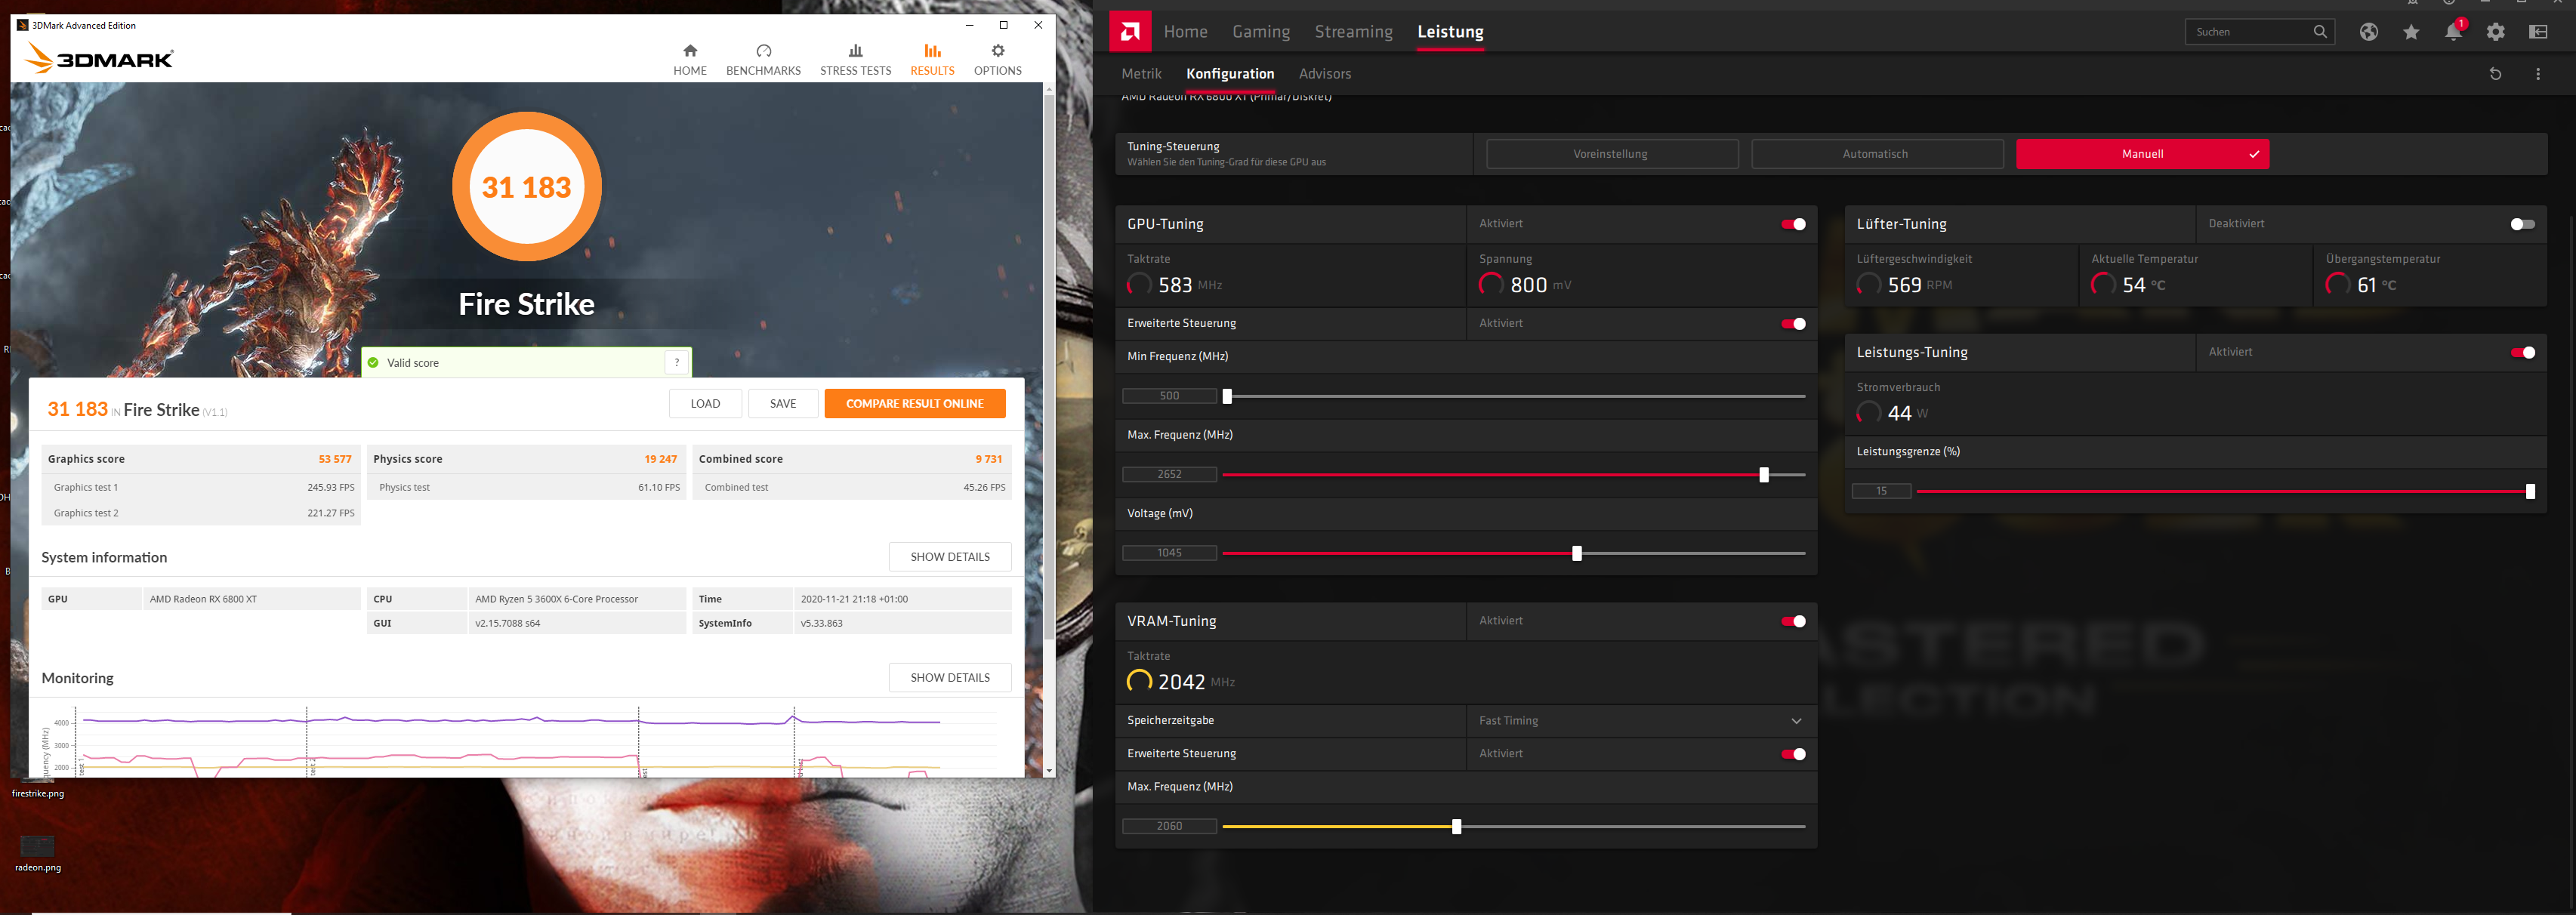Click Compare Result Online button
Screen dimensions: 2576x915
914,404
